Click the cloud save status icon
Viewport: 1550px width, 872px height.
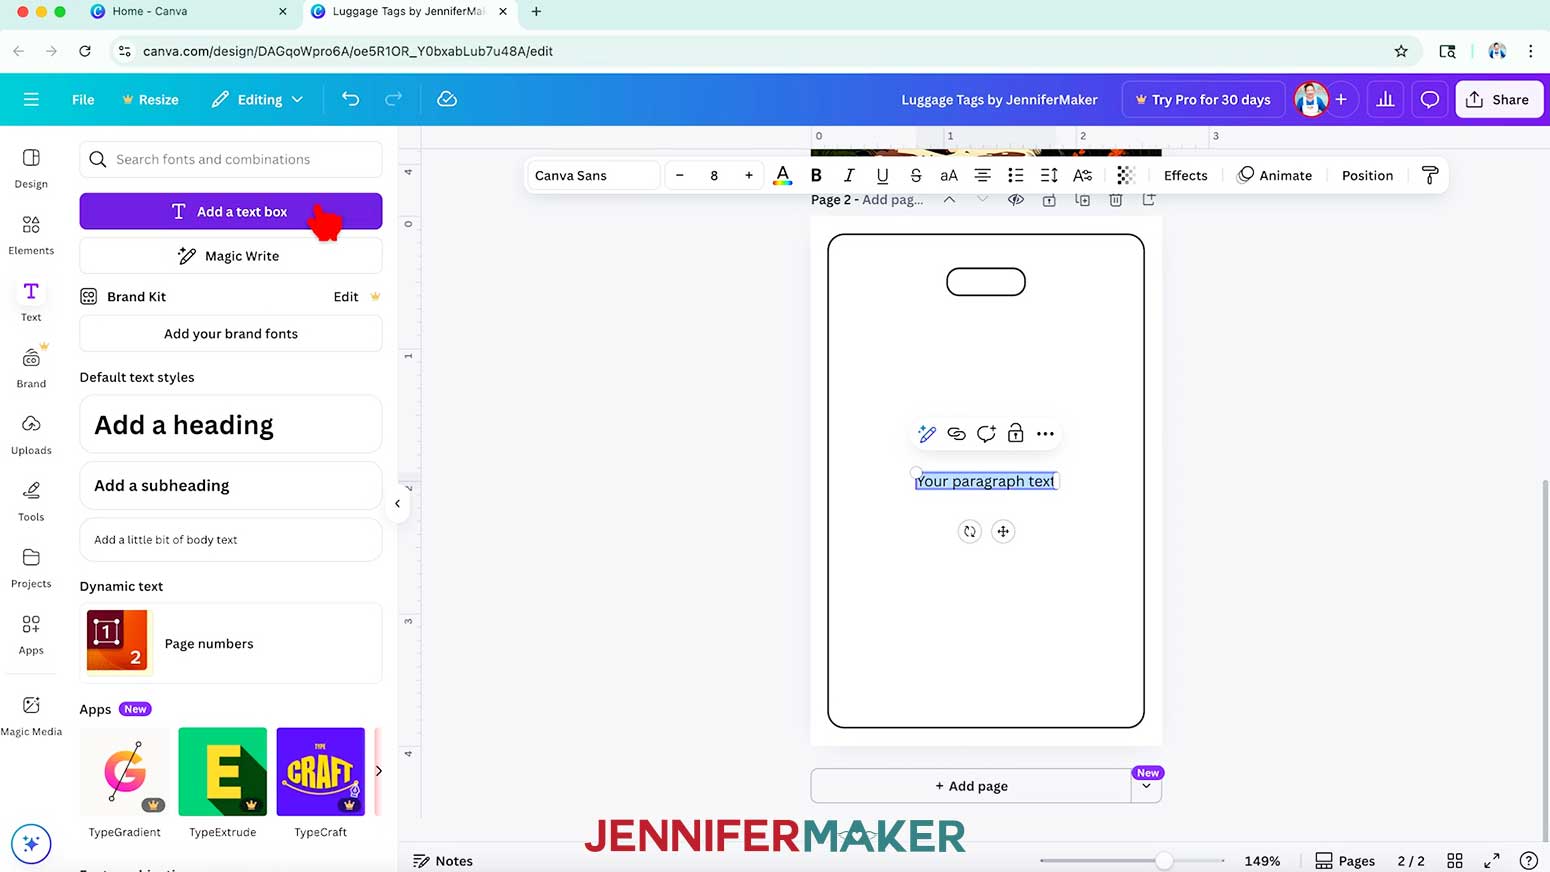point(447,99)
